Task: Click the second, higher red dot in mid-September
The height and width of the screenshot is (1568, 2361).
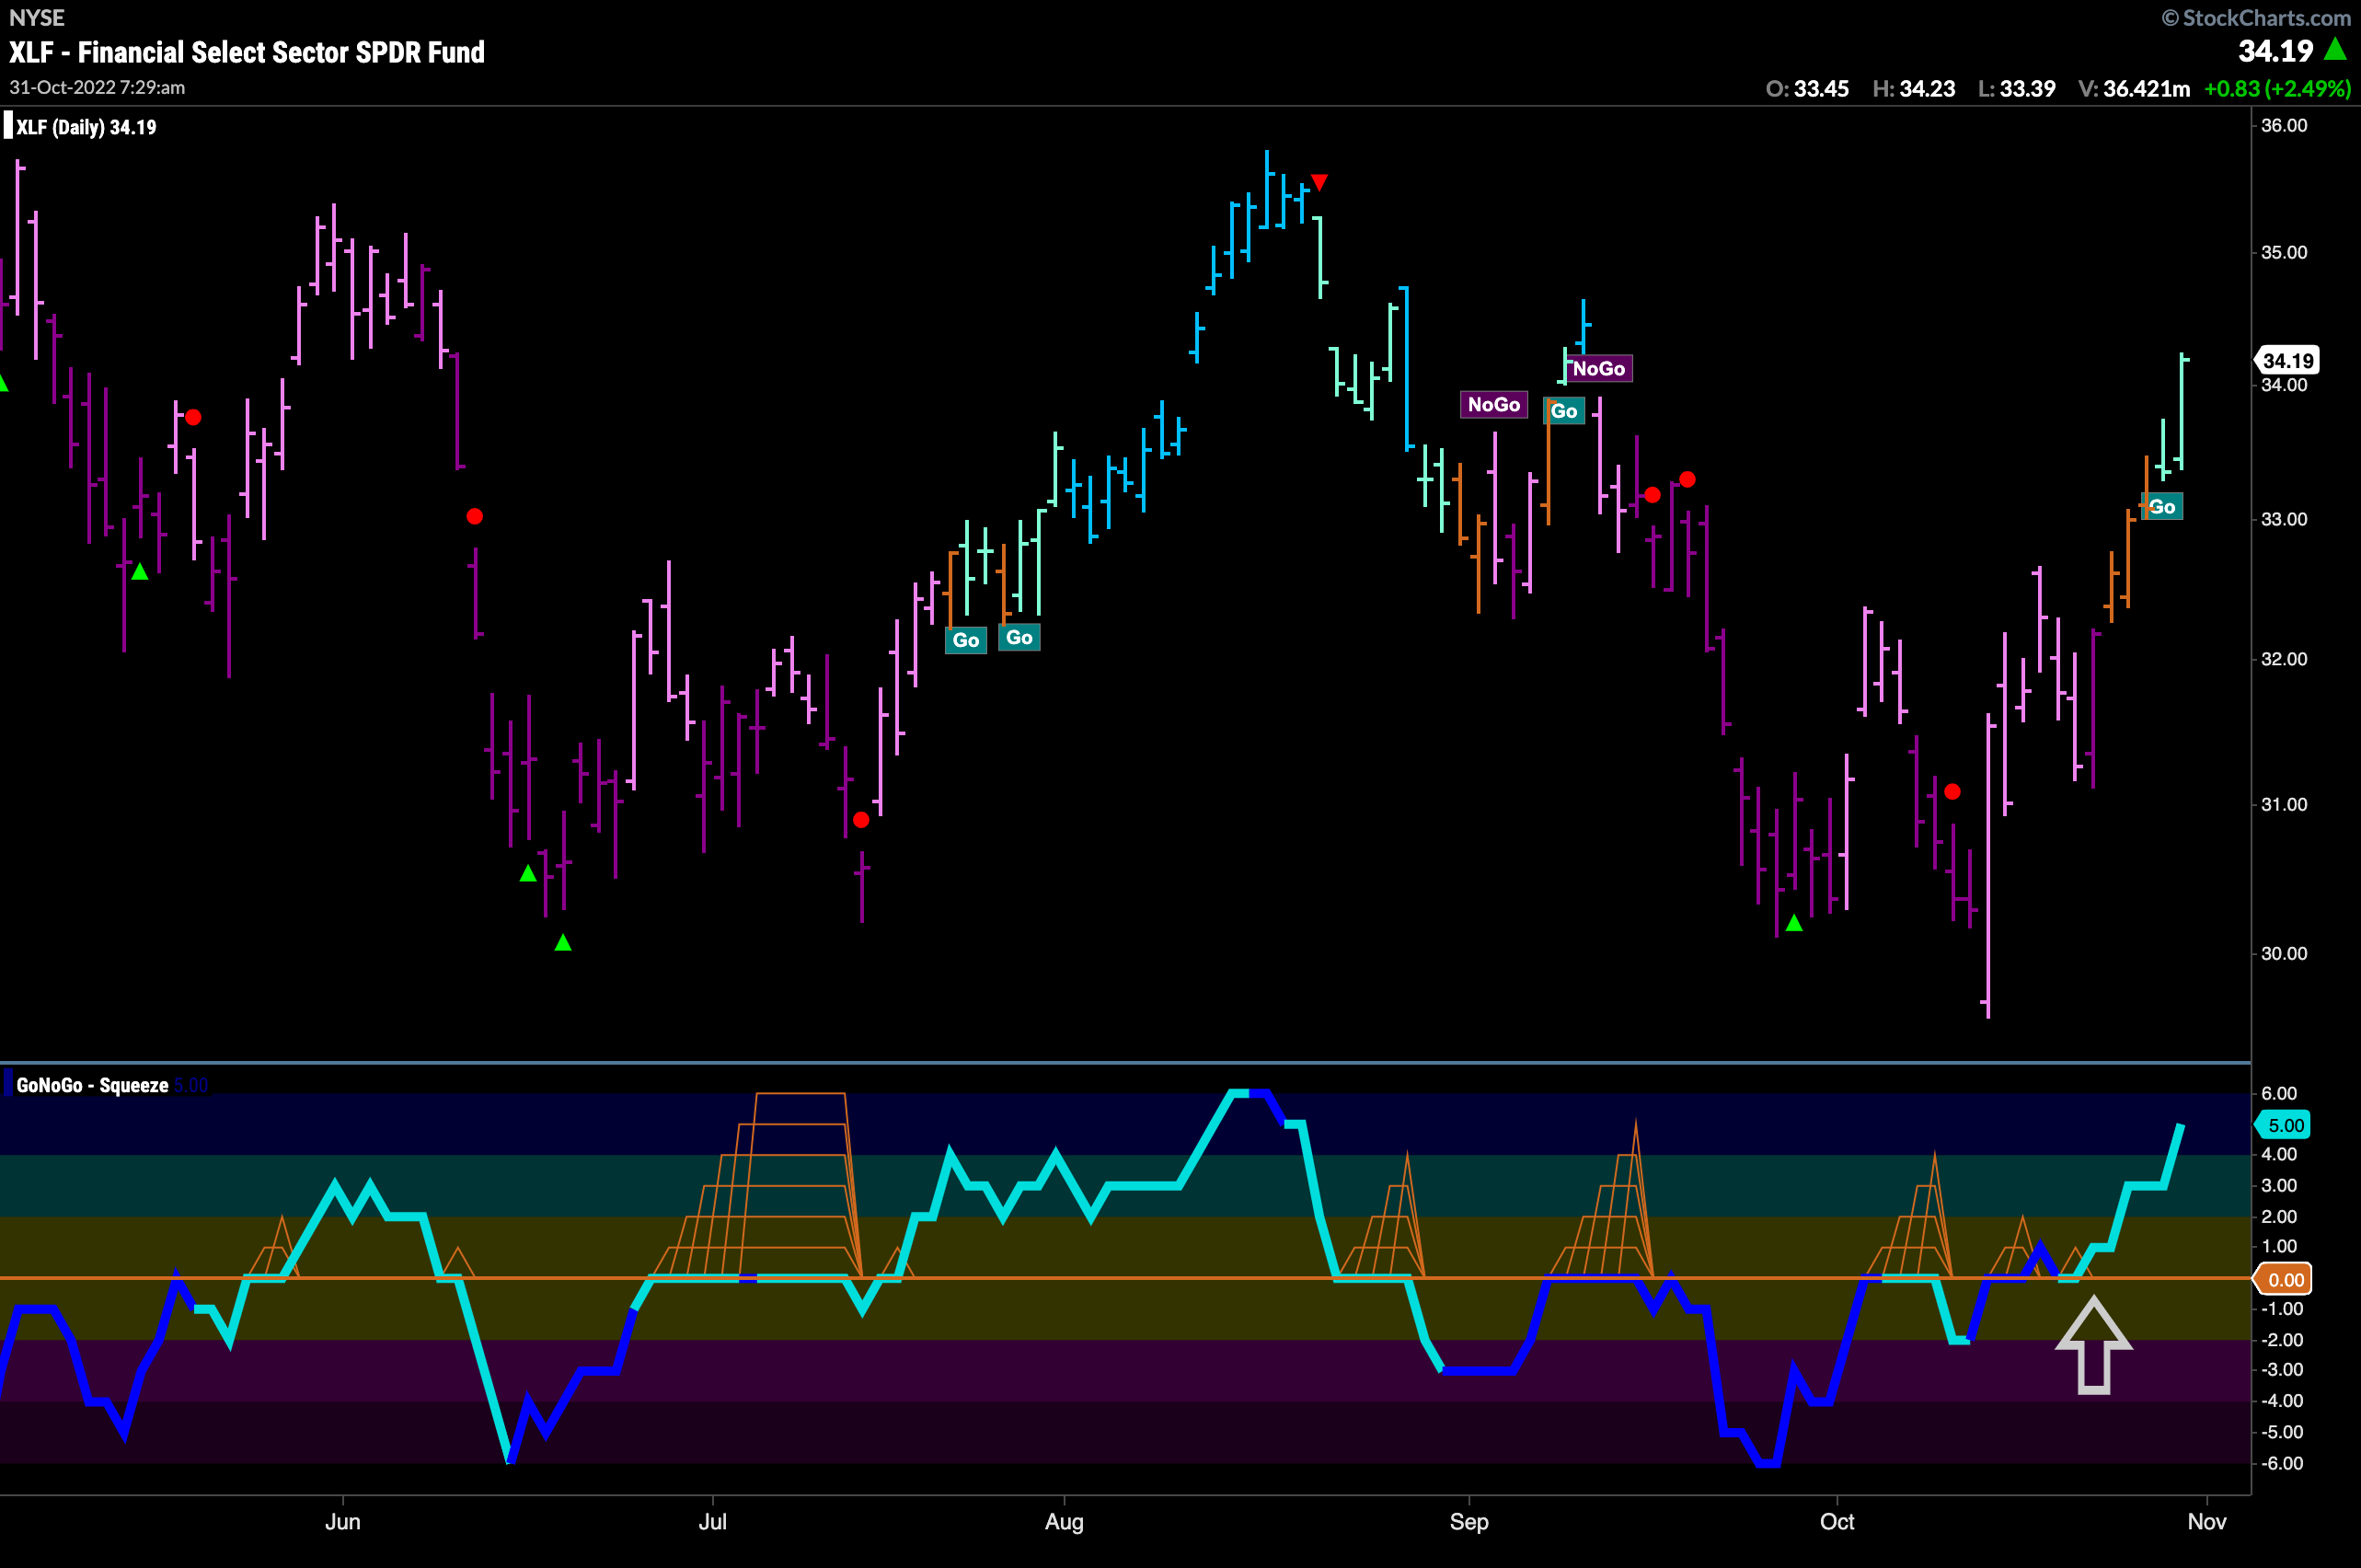Action: point(1687,479)
